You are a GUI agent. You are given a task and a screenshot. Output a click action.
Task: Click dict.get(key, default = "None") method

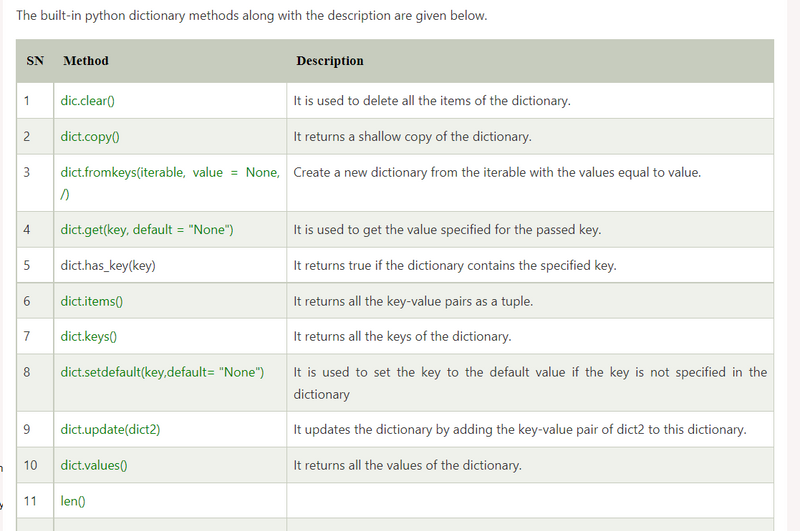[x=146, y=230]
